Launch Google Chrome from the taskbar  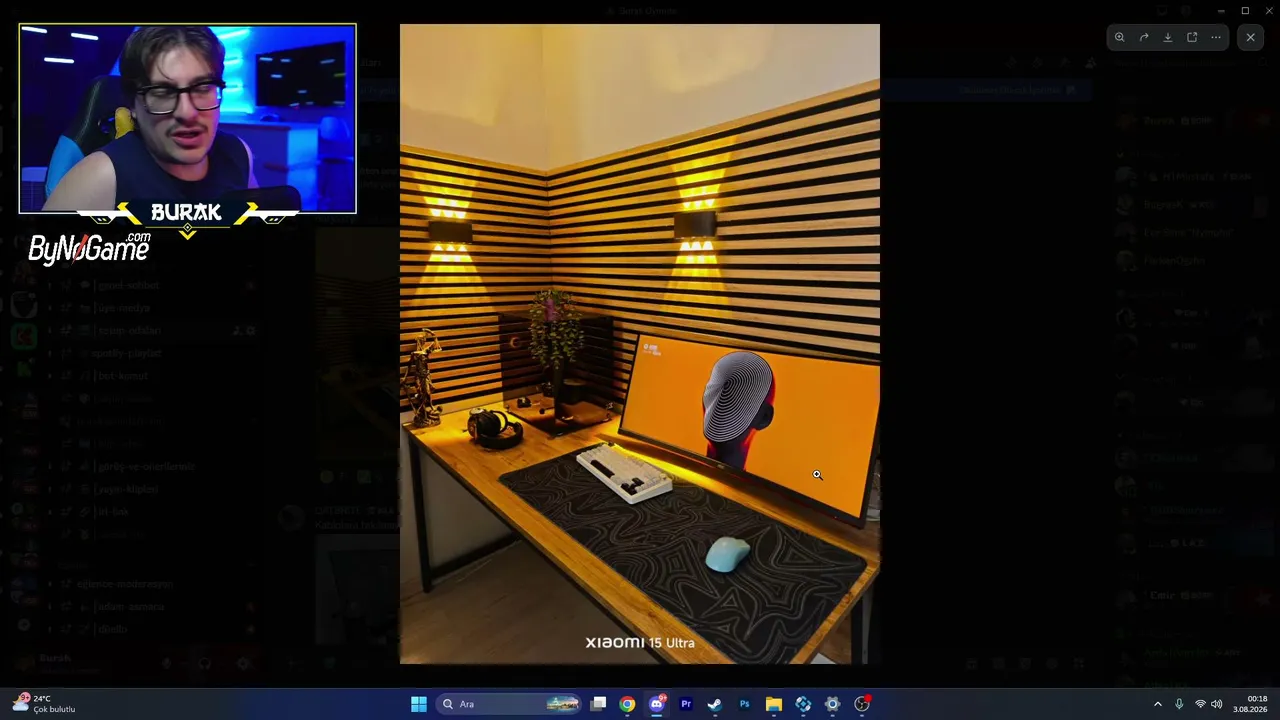click(627, 704)
